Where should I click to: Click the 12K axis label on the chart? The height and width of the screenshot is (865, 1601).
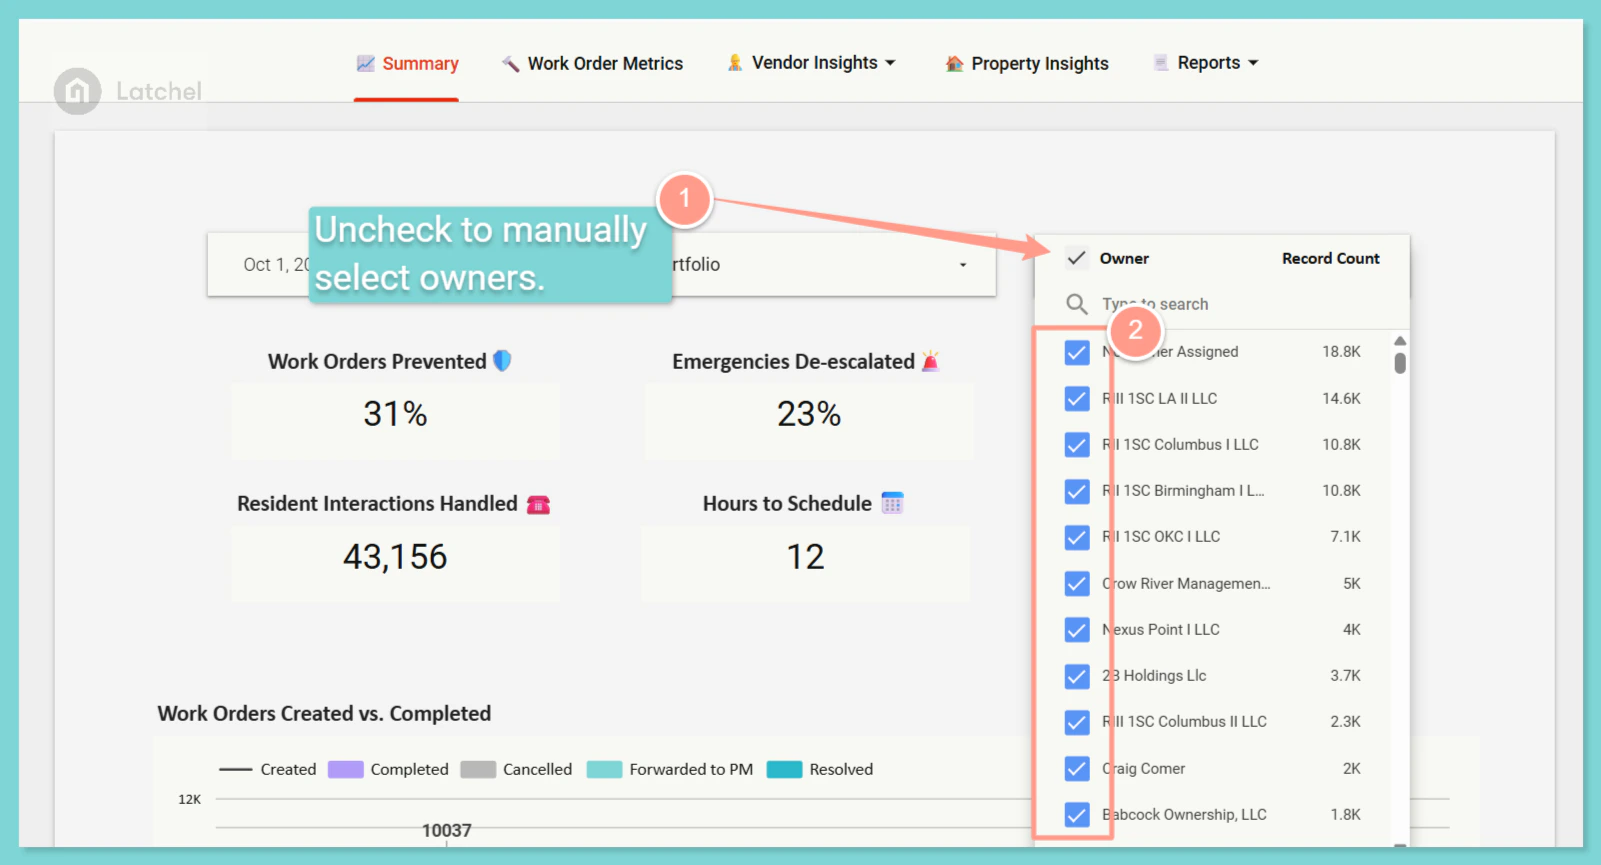[x=190, y=799]
